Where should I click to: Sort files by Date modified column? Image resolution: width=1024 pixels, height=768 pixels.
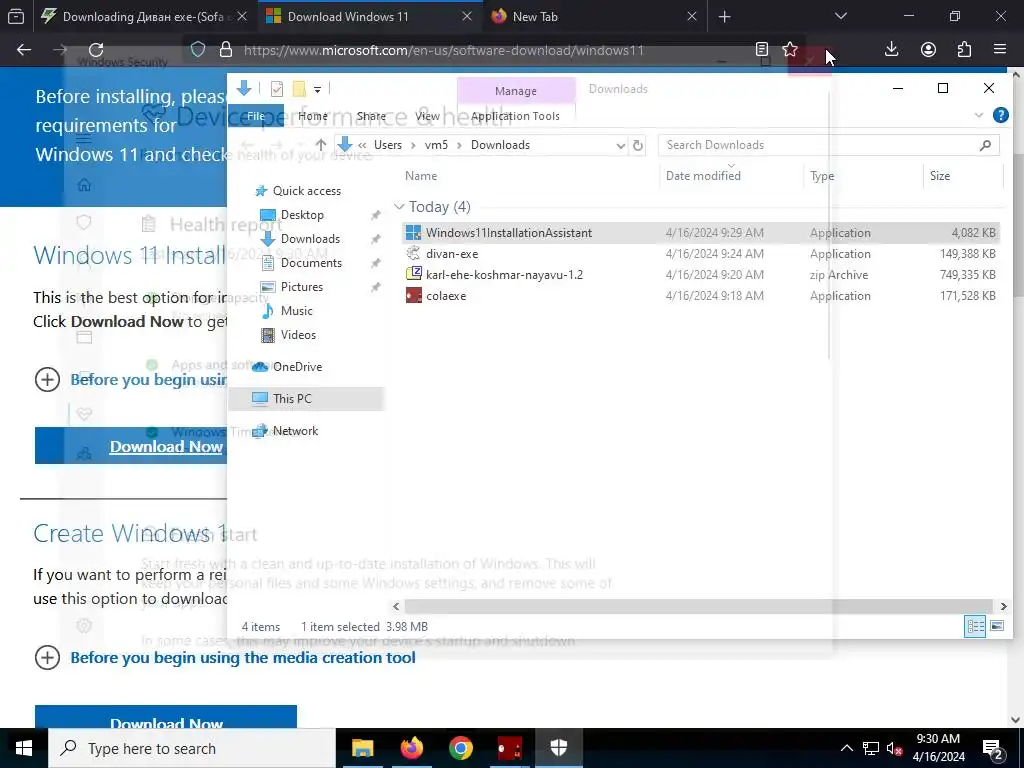(x=703, y=176)
